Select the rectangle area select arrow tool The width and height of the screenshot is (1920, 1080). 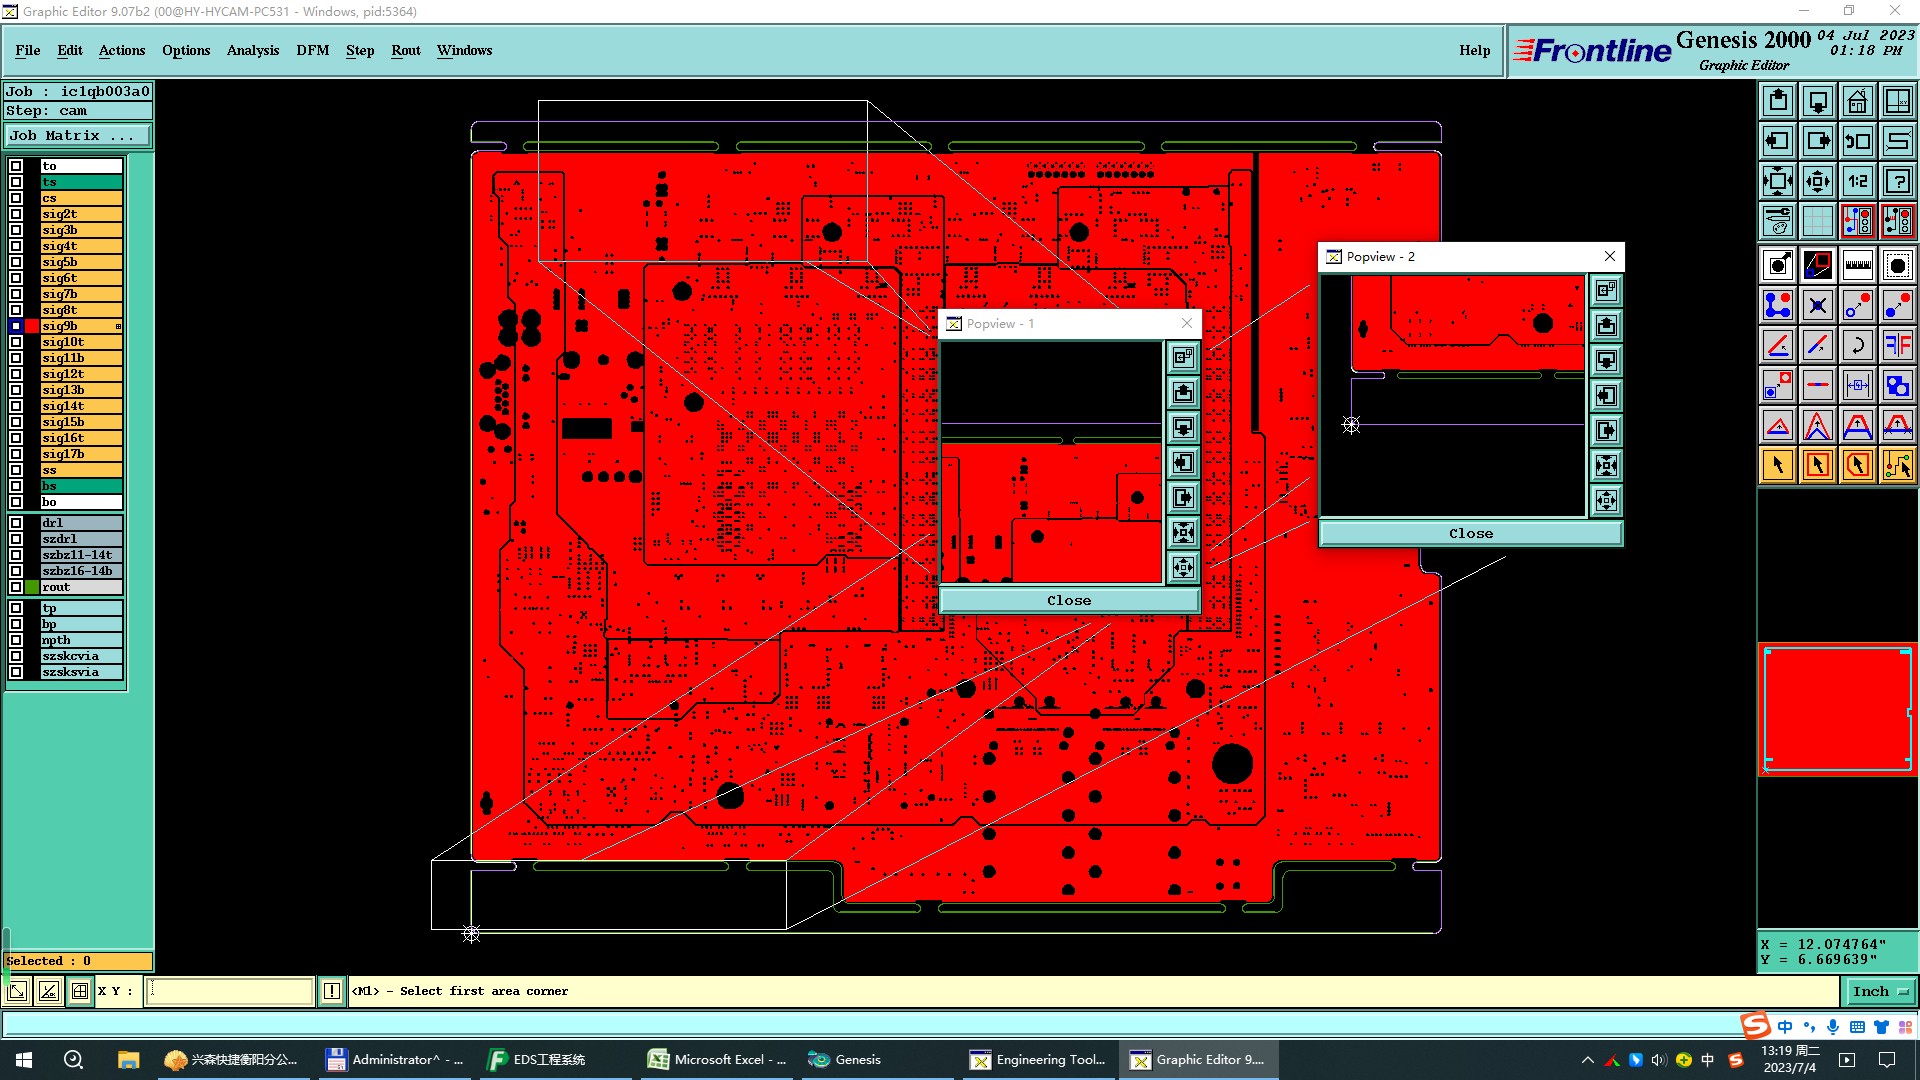tap(1817, 465)
